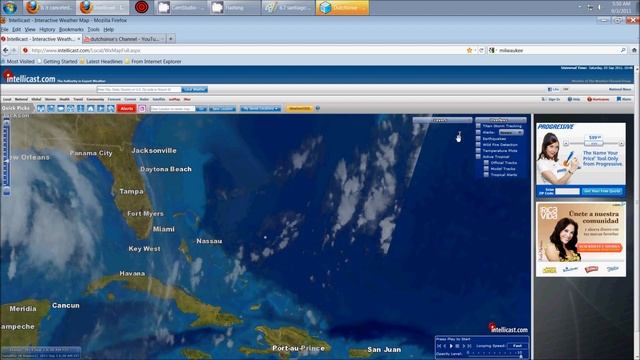This screenshot has width=640, height=360.
Task: Click the blue help question-mark icon
Action: point(318,108)
